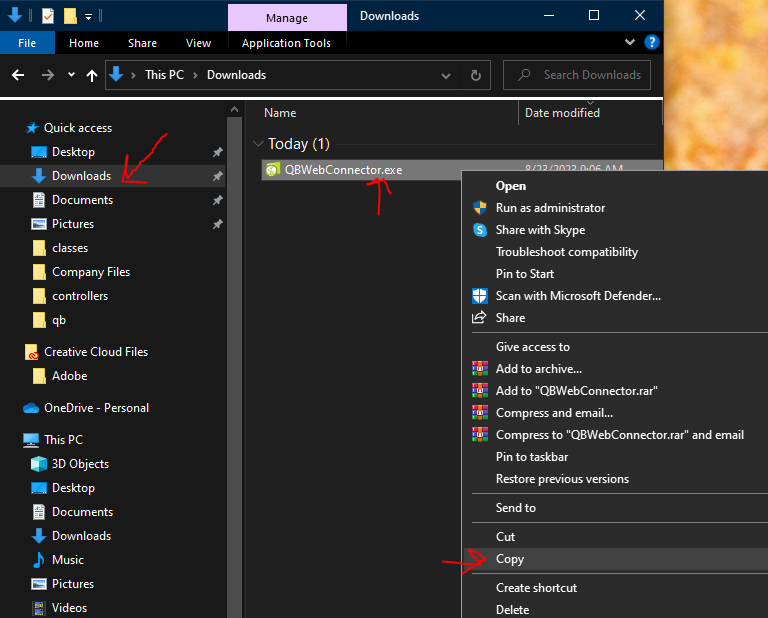Image resolution: width=768 pixels, height=618 pixels.
Task: Click the Back arrow navigation button
Action: (18, 75)
